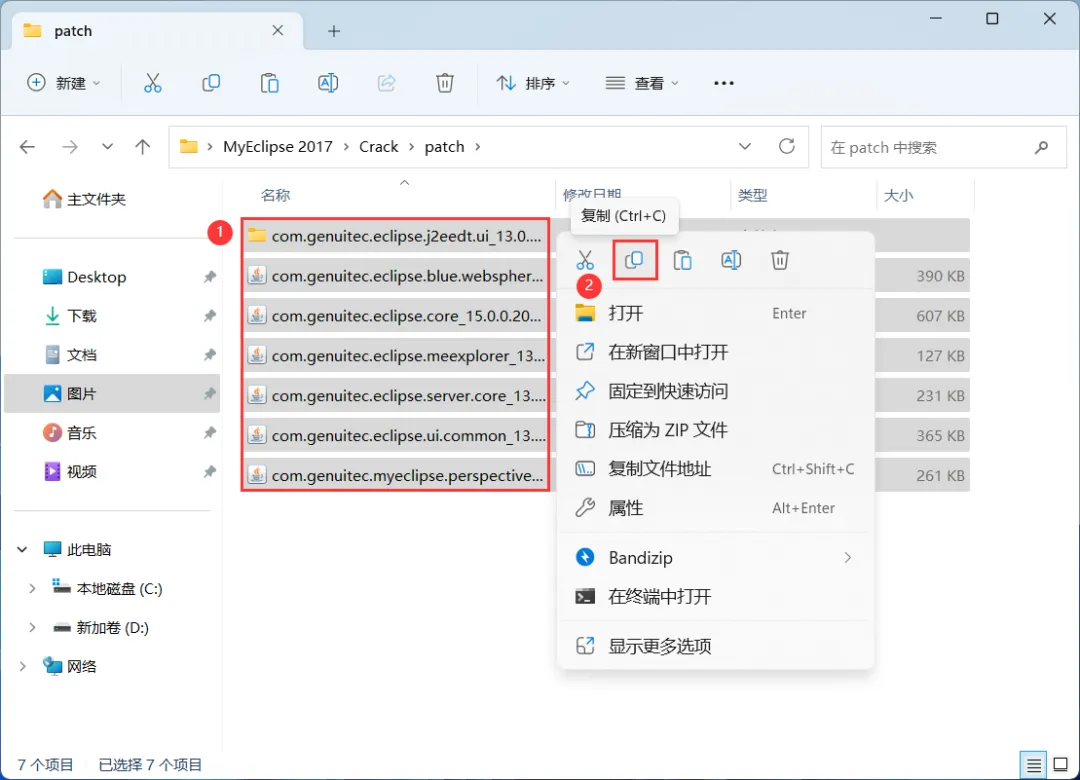
Task: Open the 查看 (View) dropdown
Action: [642, 83]
